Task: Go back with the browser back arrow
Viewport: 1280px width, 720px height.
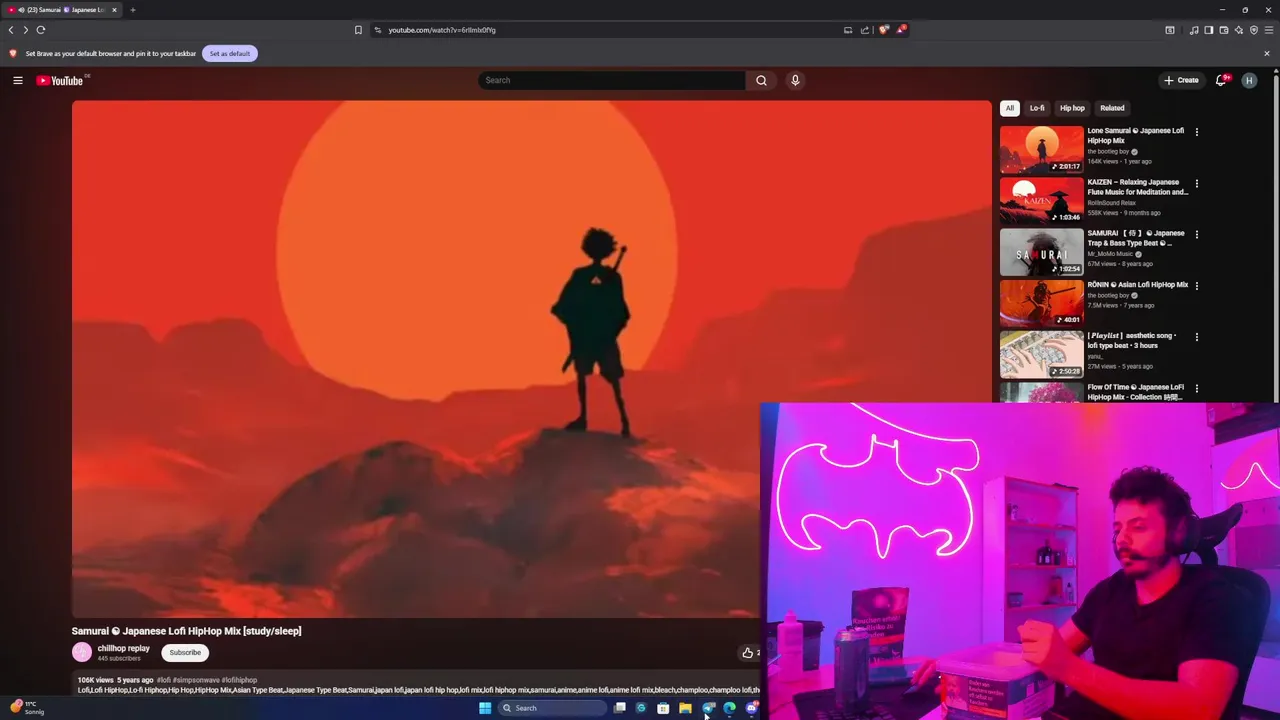Action: [11, 30]
